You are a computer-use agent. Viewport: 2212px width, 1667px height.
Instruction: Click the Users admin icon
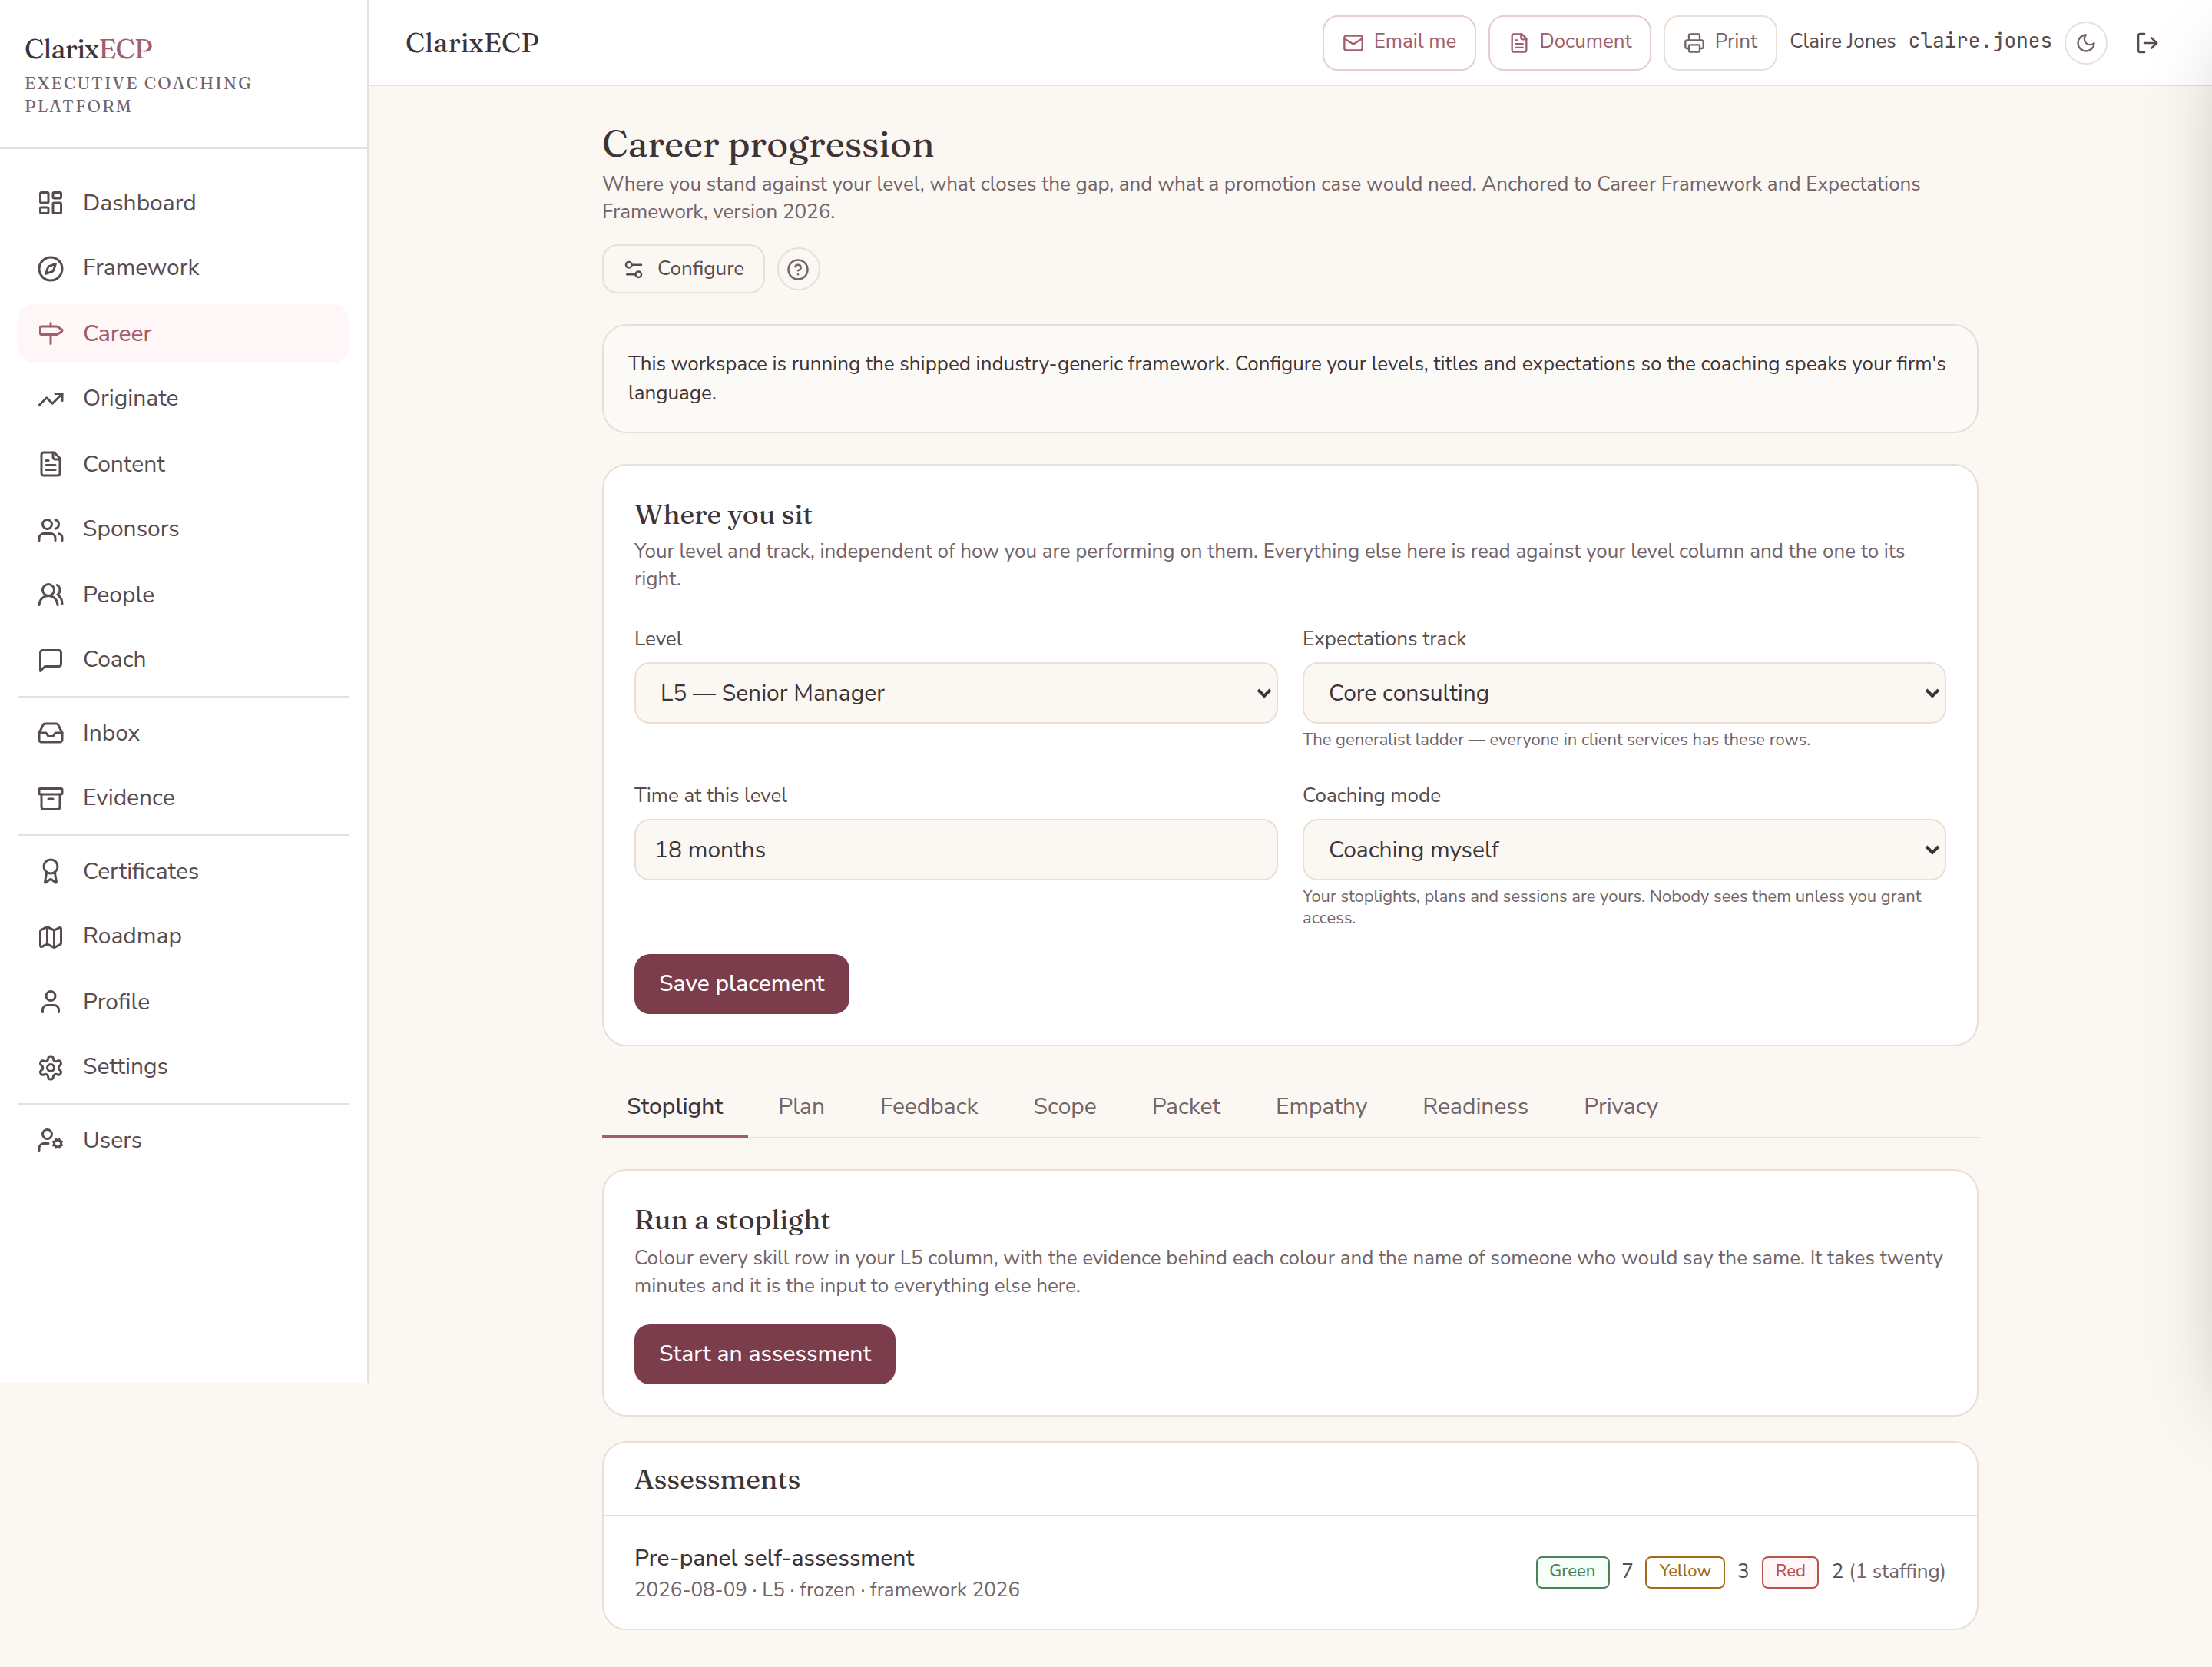pos(50,1140)
